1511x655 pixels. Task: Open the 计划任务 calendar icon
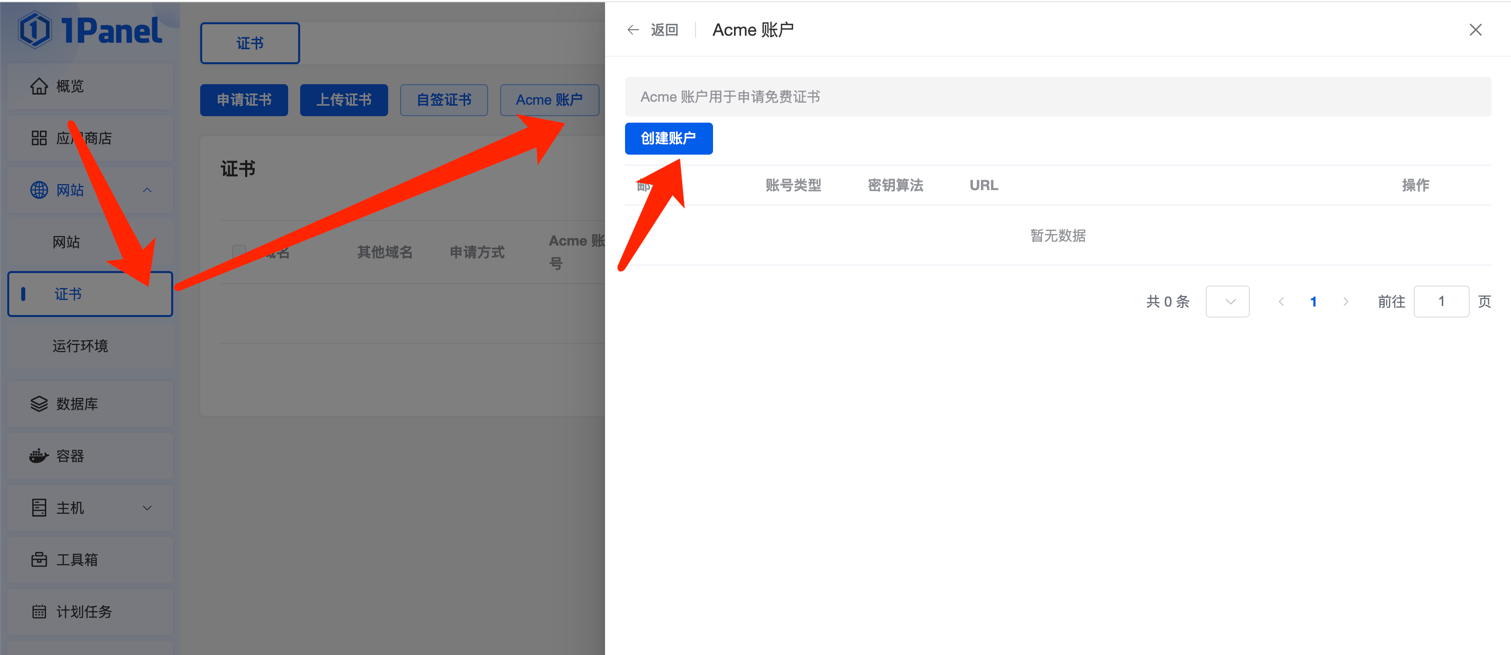39,612
